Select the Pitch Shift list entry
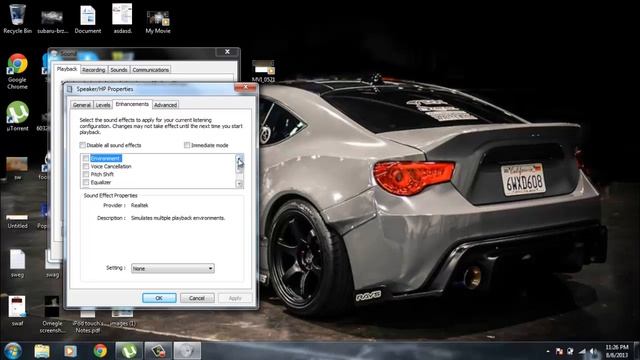This screenshot has height=360, width=640. (x=102, y=174)
